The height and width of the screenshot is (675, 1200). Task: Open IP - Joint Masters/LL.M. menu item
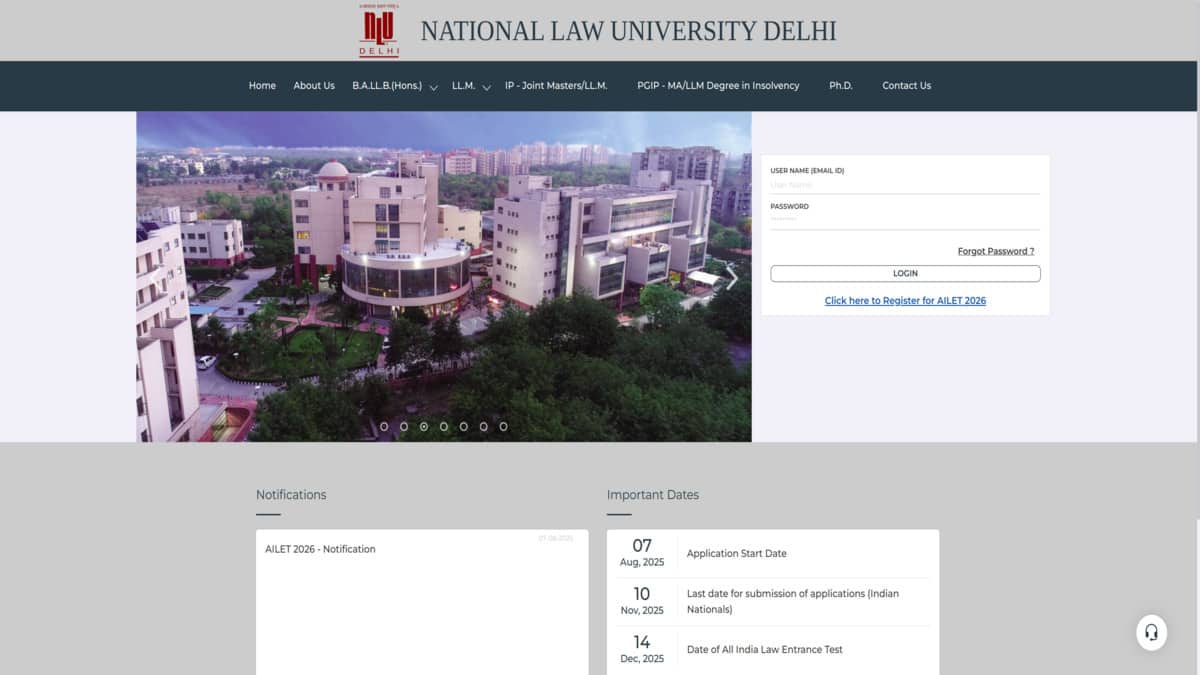(556, 86)
